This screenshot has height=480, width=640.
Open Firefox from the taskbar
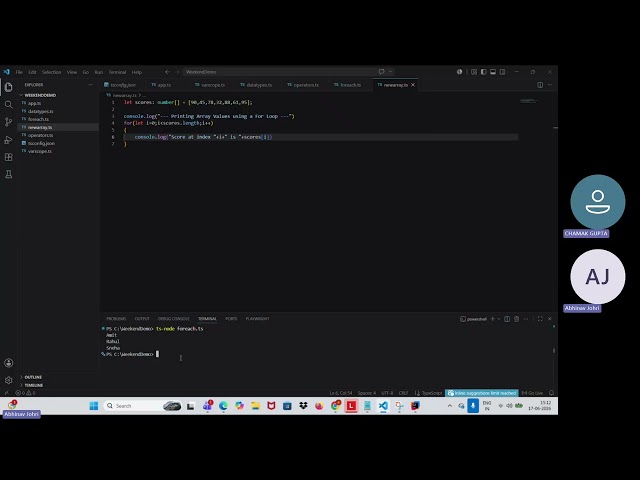[x=319, y=406]
